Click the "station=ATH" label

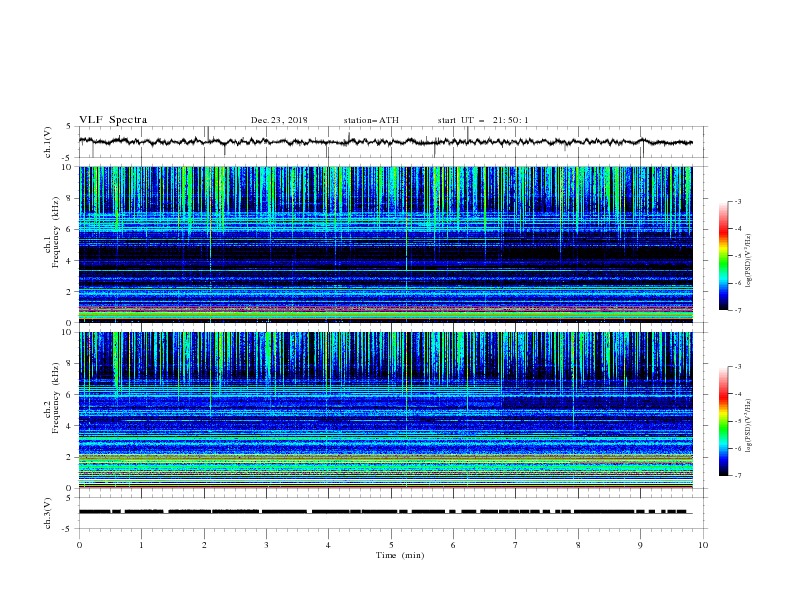coord(371,120)
